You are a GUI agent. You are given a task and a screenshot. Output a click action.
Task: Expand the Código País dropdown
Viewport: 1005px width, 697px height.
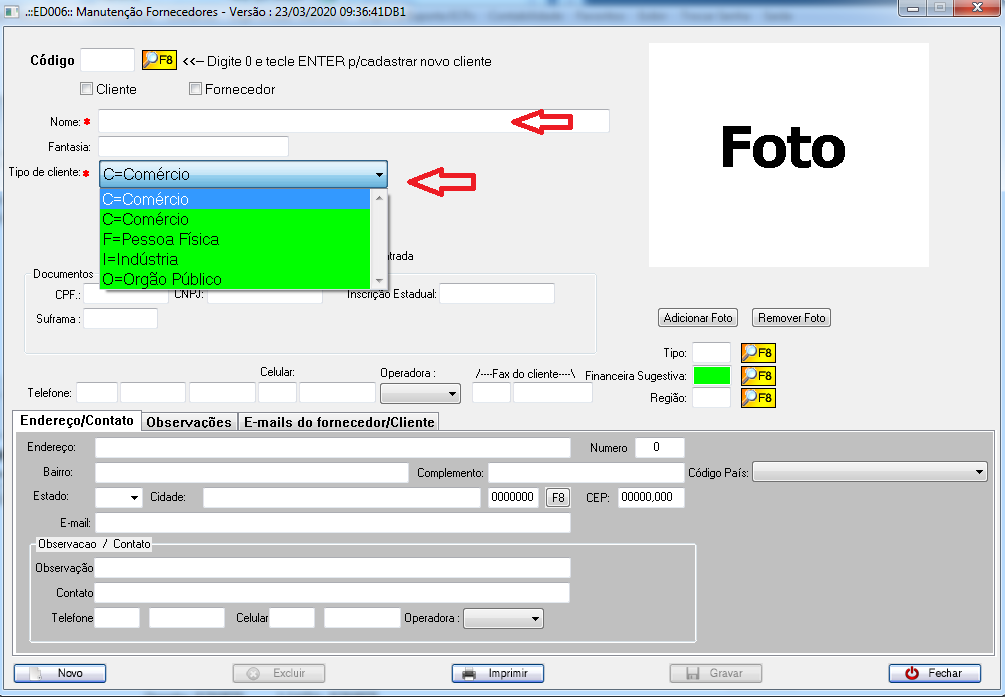pyautogui.click(x=977, y=472)
